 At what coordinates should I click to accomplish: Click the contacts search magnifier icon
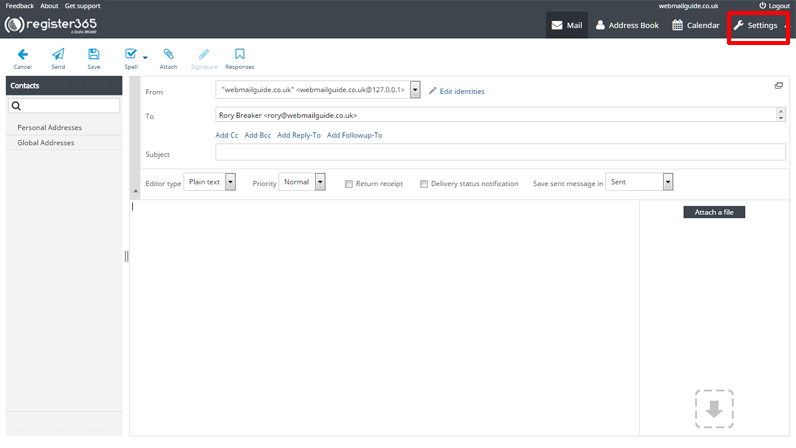(16, 106)
